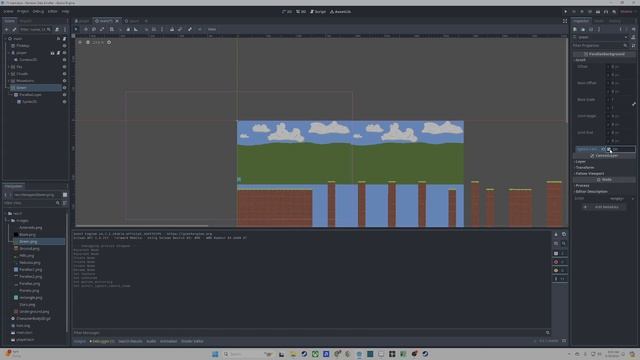Toggle visibility of the Sprite2D node
Image resolution: width=640 pixels, height=360 pixels.
(64, 102)
